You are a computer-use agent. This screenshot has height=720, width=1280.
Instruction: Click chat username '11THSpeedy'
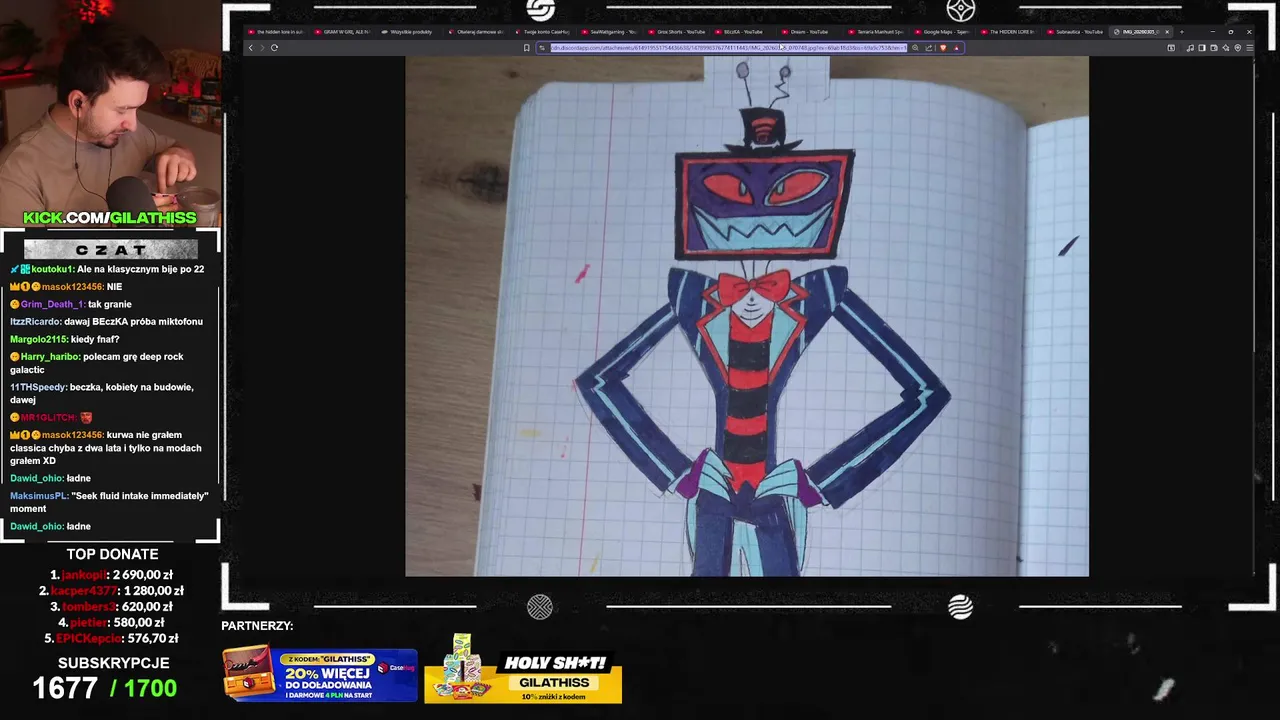38,387
